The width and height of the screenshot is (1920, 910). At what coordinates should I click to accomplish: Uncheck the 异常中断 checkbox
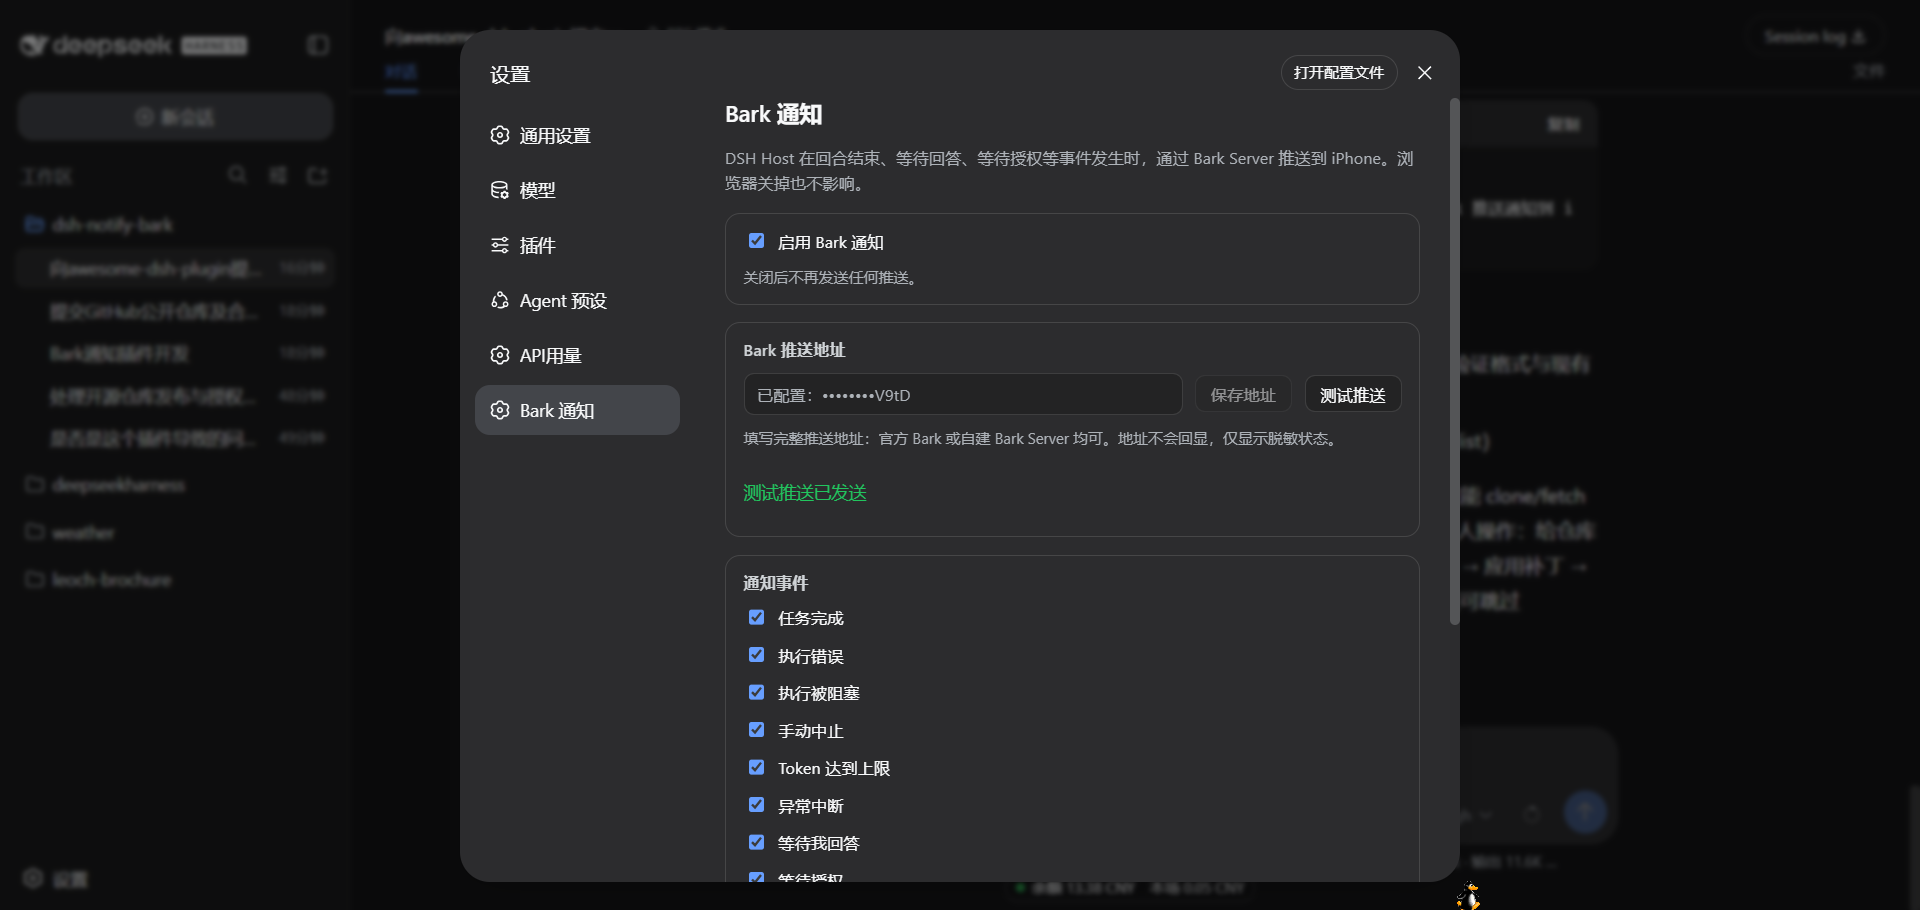click(757, 805)
